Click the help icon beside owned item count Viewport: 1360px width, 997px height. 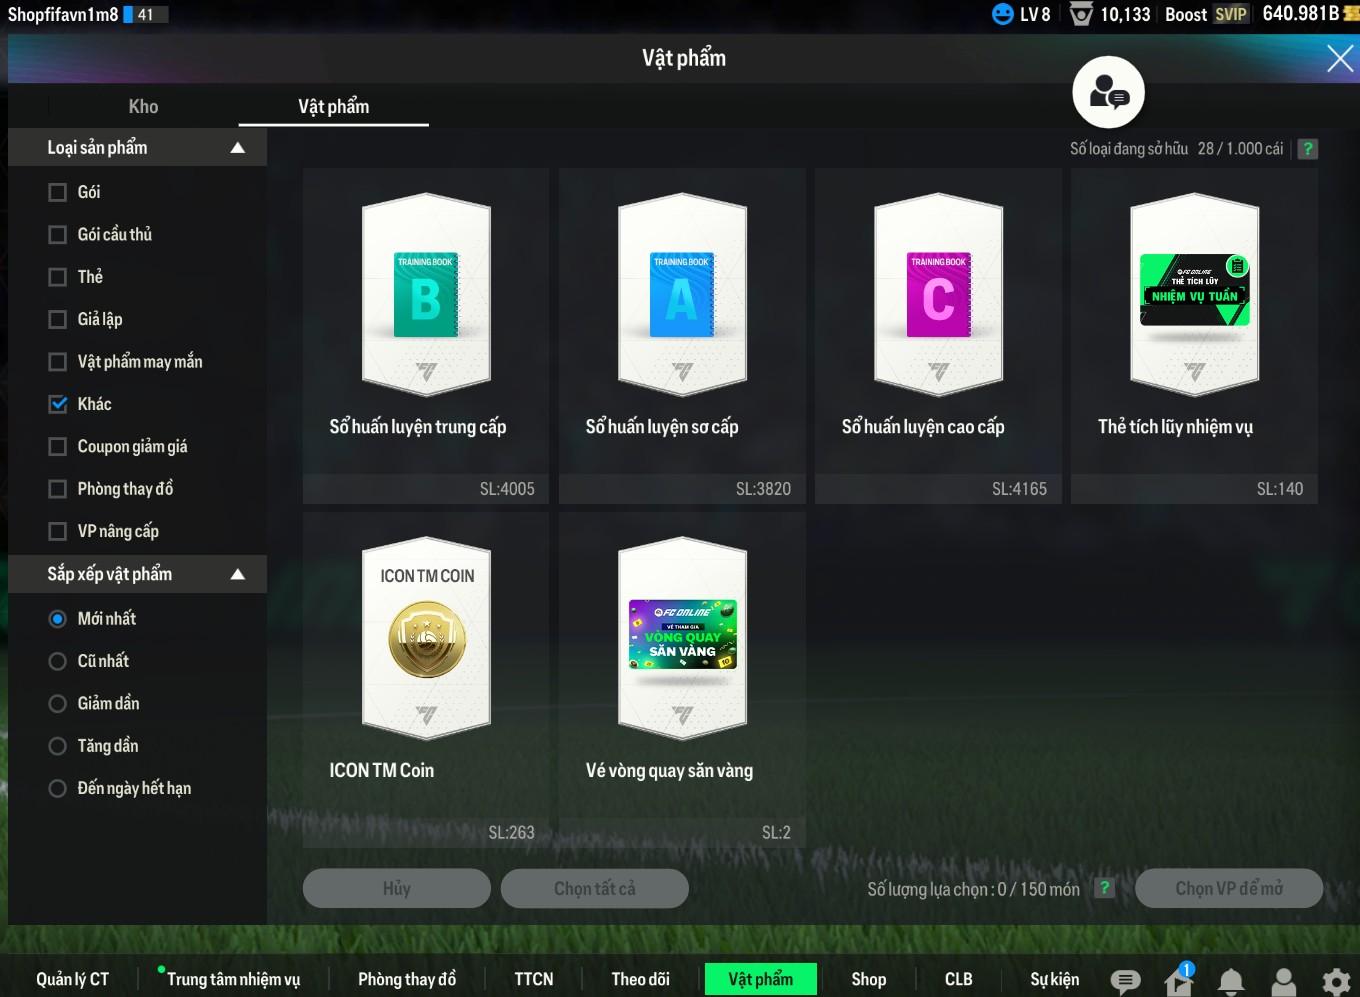(x=1307, y=149)
